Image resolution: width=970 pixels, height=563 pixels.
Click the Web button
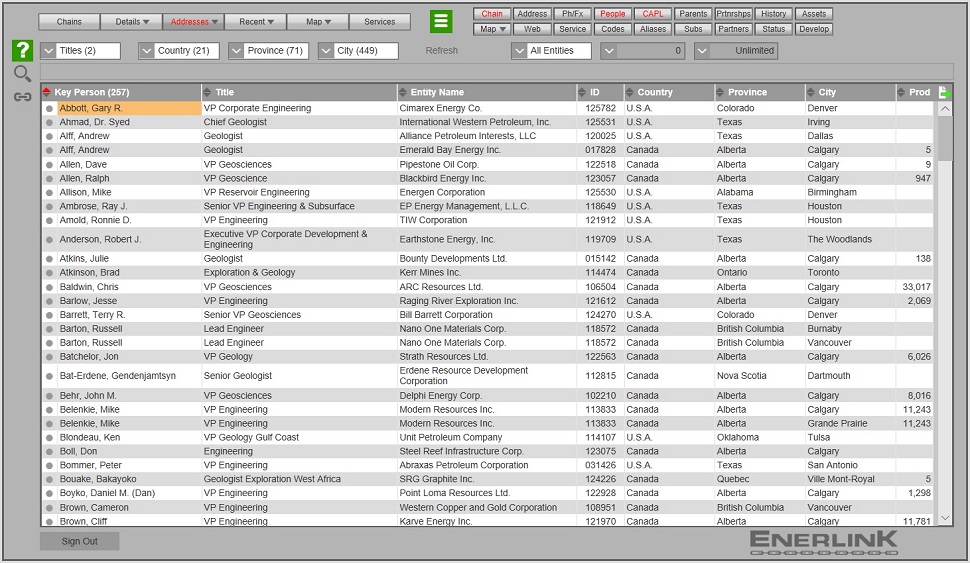532,29
